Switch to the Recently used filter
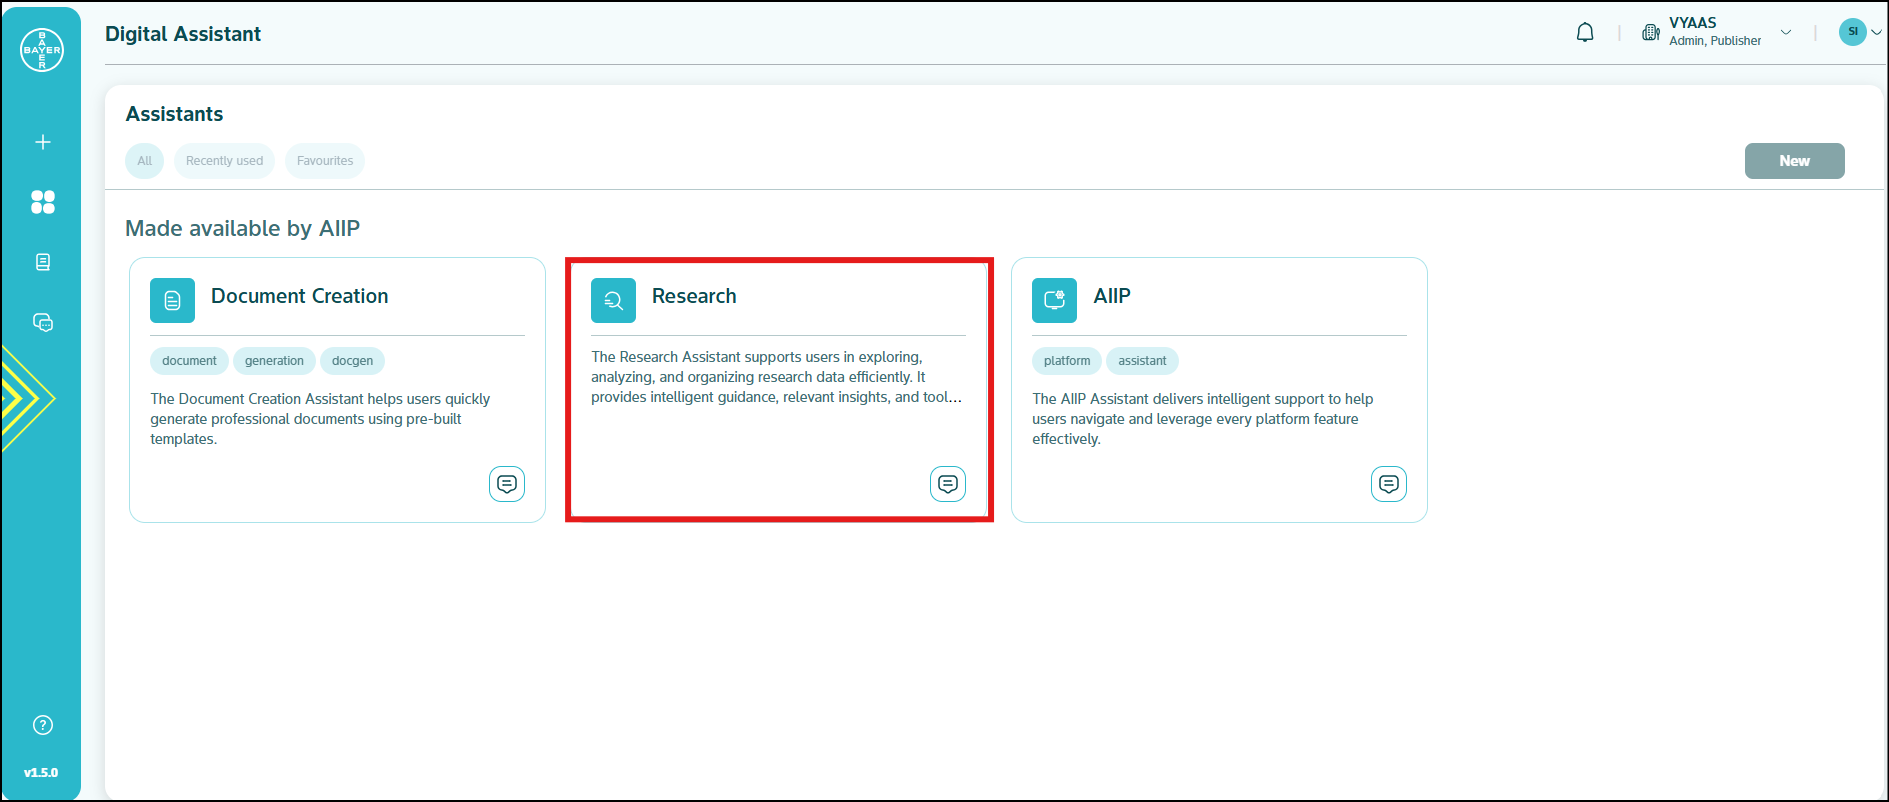The width and height of the screenshot is (1889, 802). point(224,161)
